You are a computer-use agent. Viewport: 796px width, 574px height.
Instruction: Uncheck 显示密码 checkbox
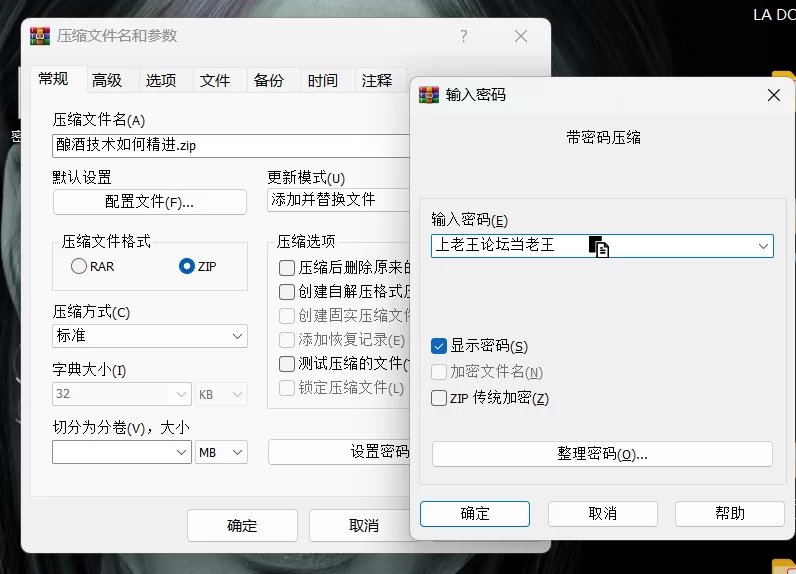tap(439, 346)
